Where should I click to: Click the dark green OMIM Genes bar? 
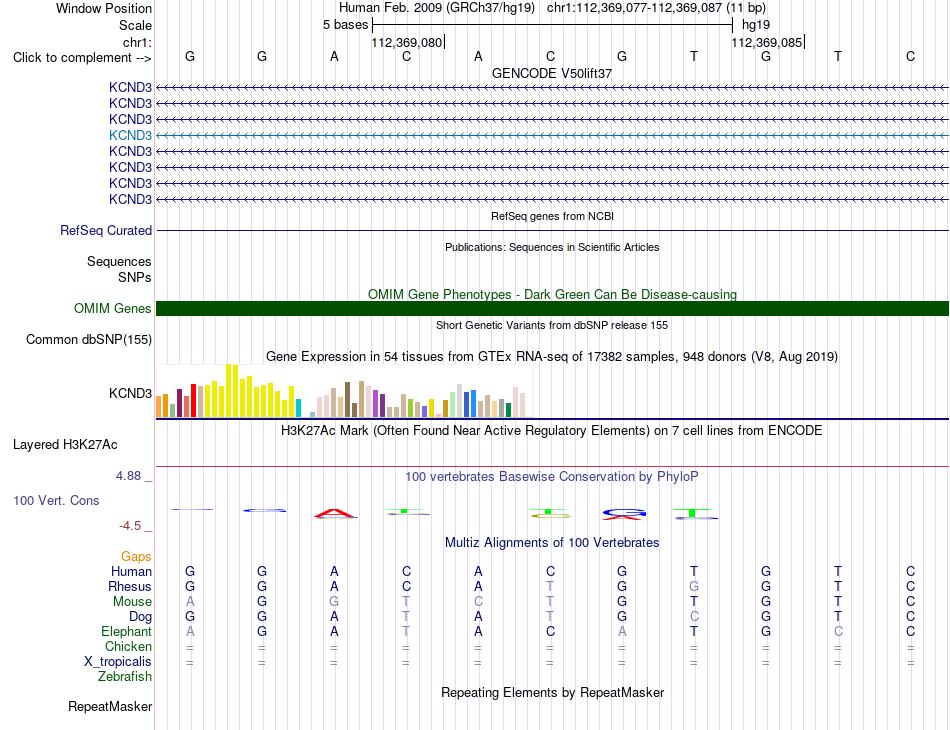tap(552, 308)
